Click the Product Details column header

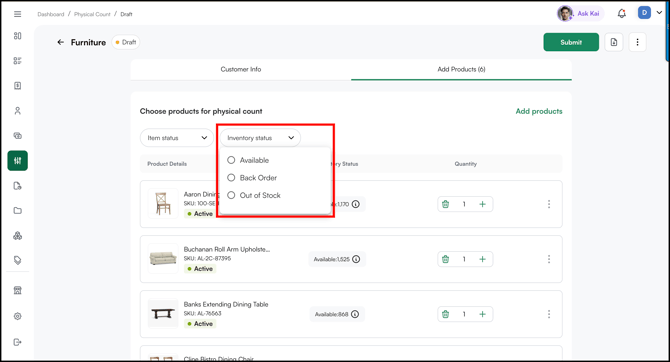point(167,164)
